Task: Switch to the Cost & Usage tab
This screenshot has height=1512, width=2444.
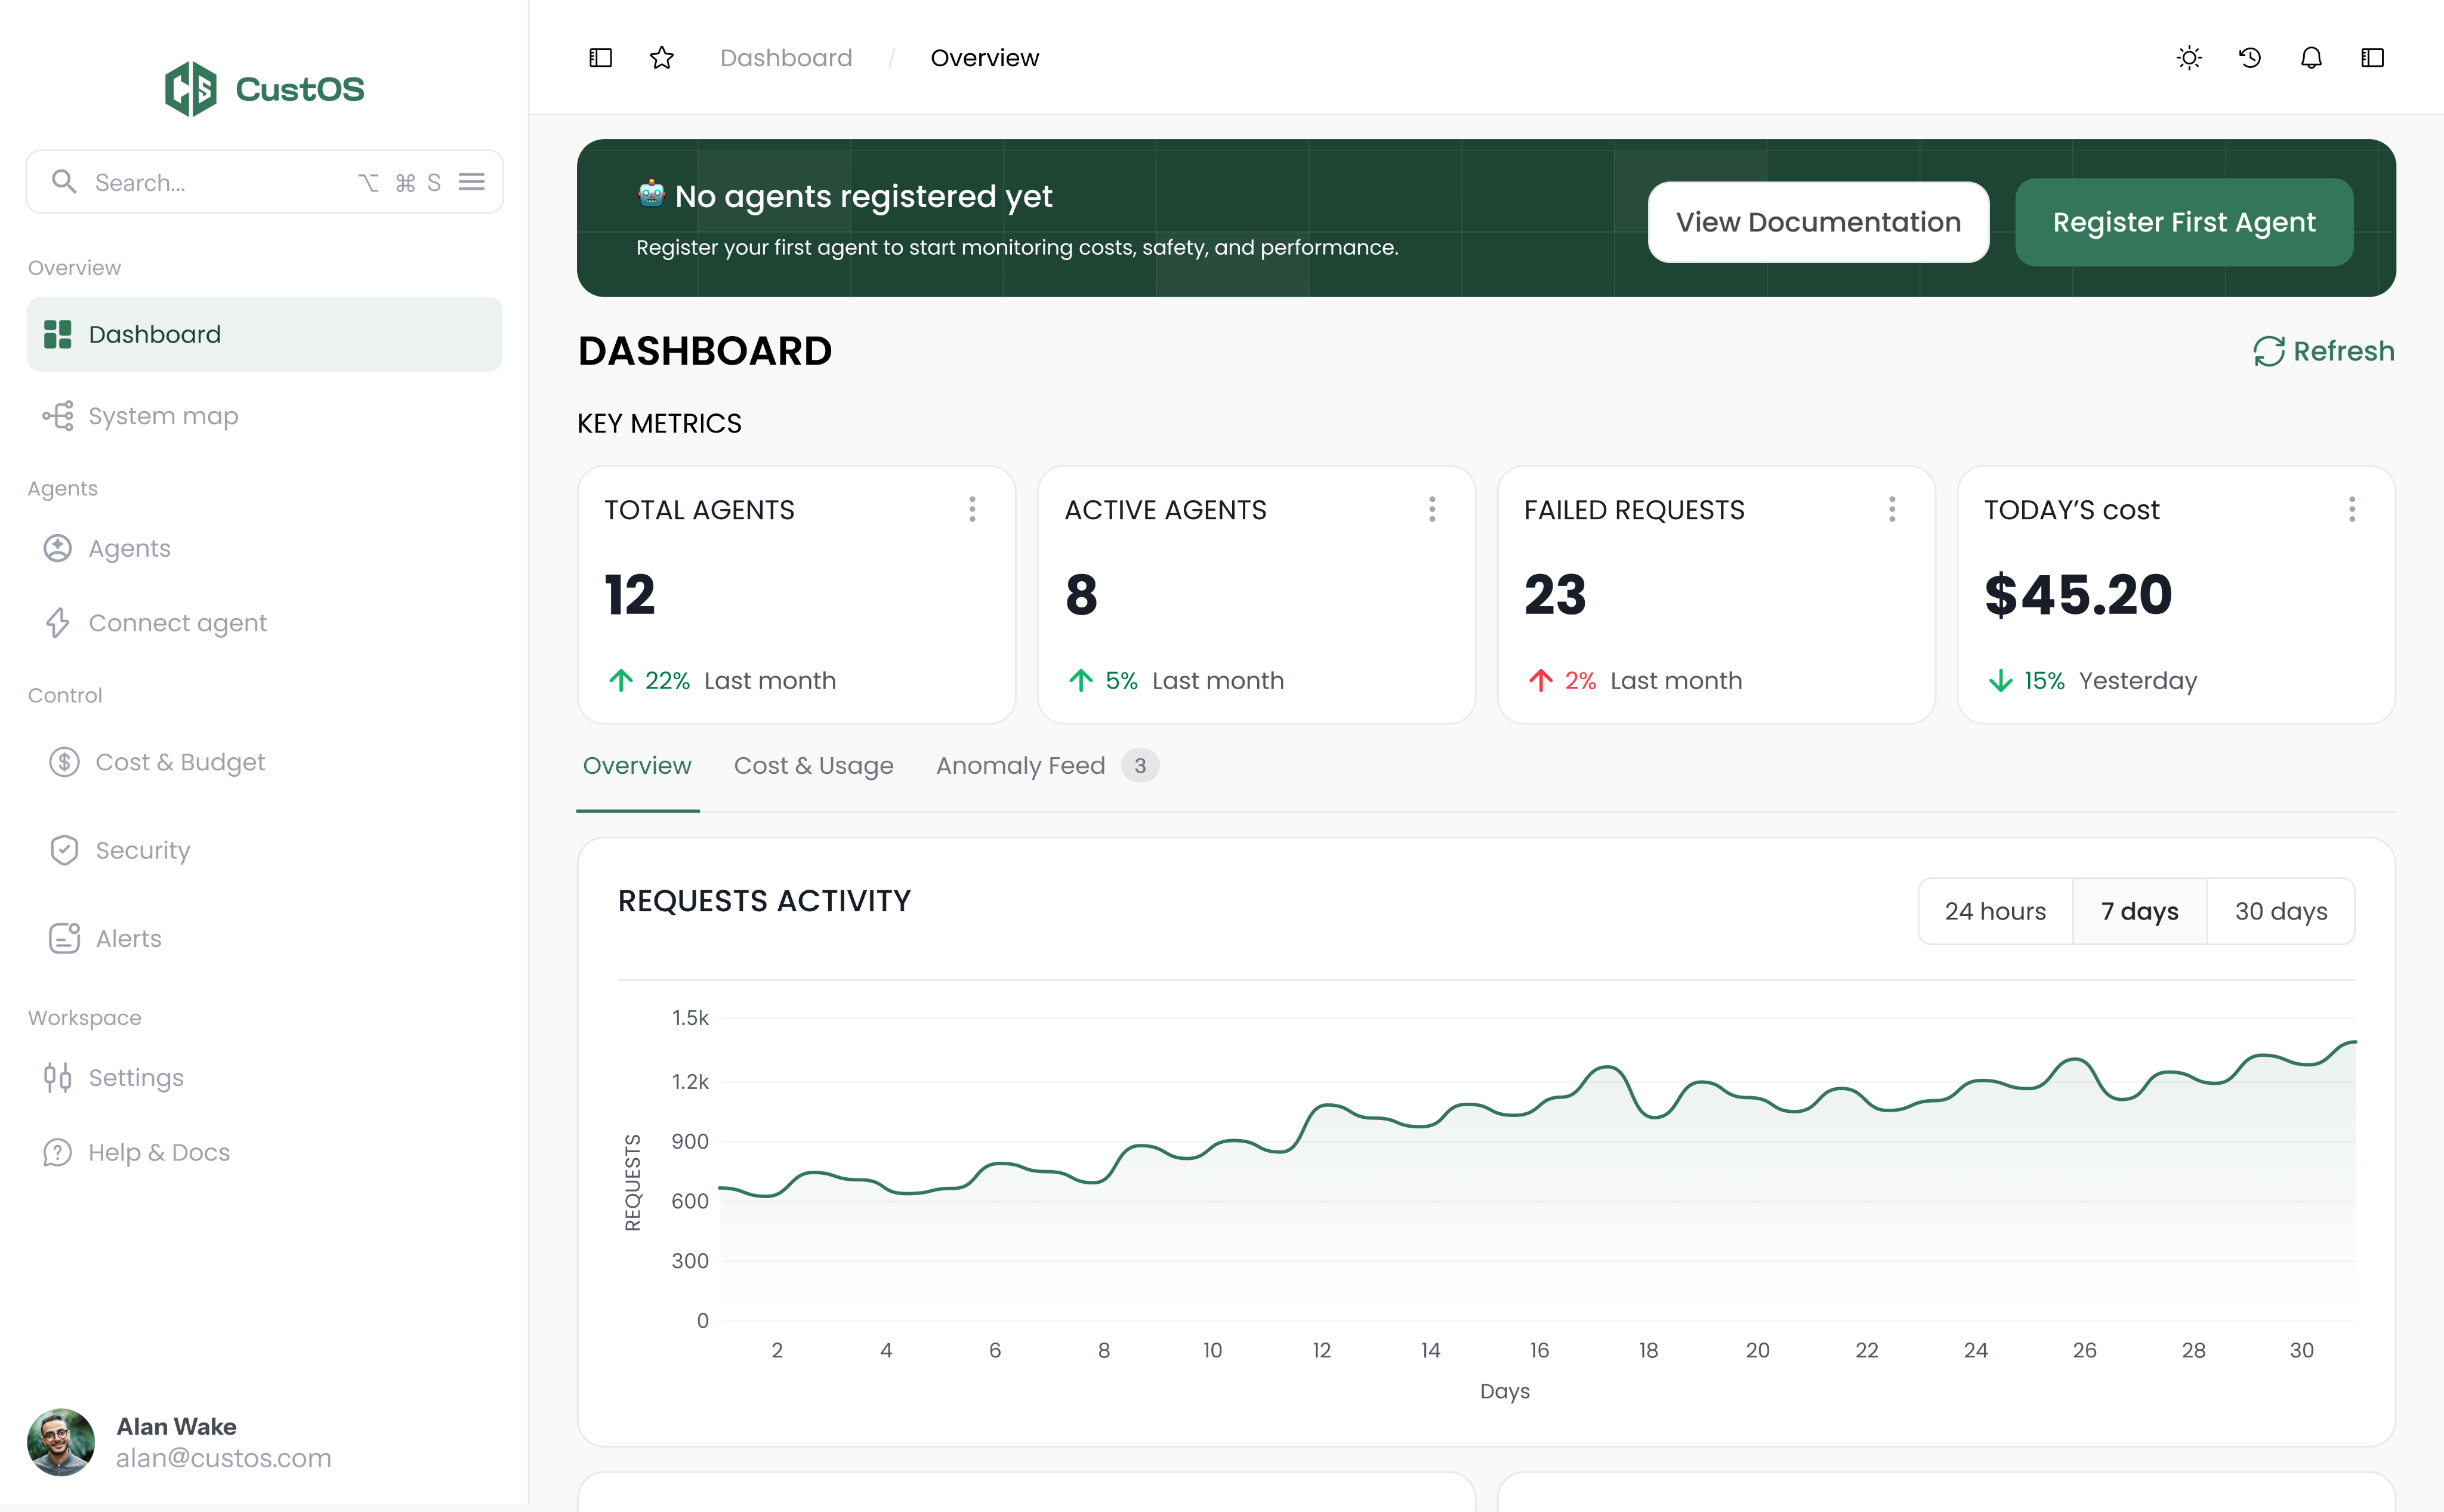Action: pos(814,765)
